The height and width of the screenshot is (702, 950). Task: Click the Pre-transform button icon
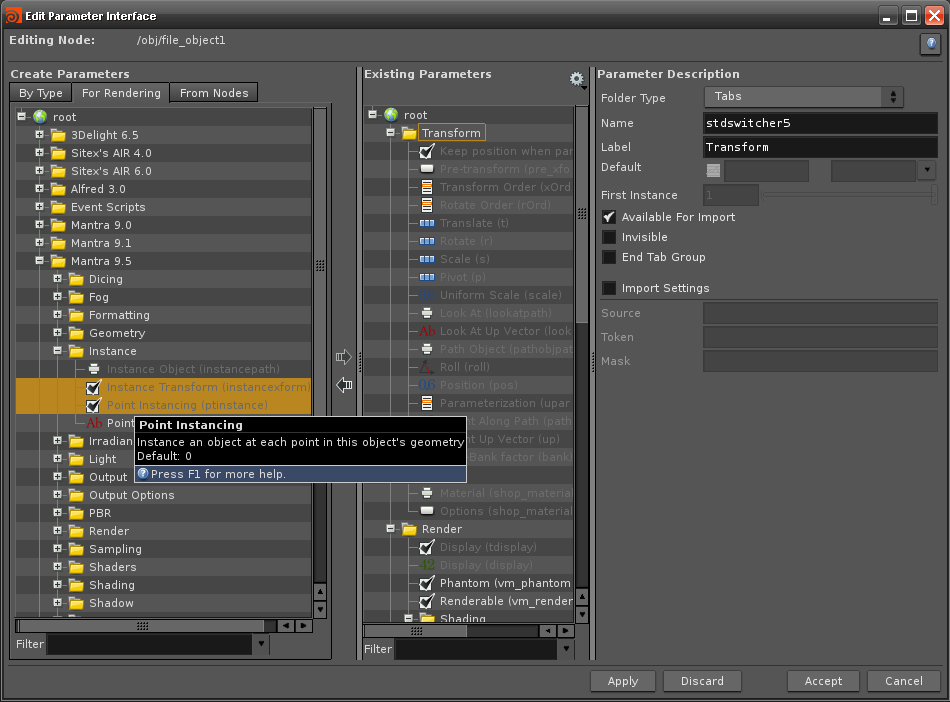coord(427,169)
